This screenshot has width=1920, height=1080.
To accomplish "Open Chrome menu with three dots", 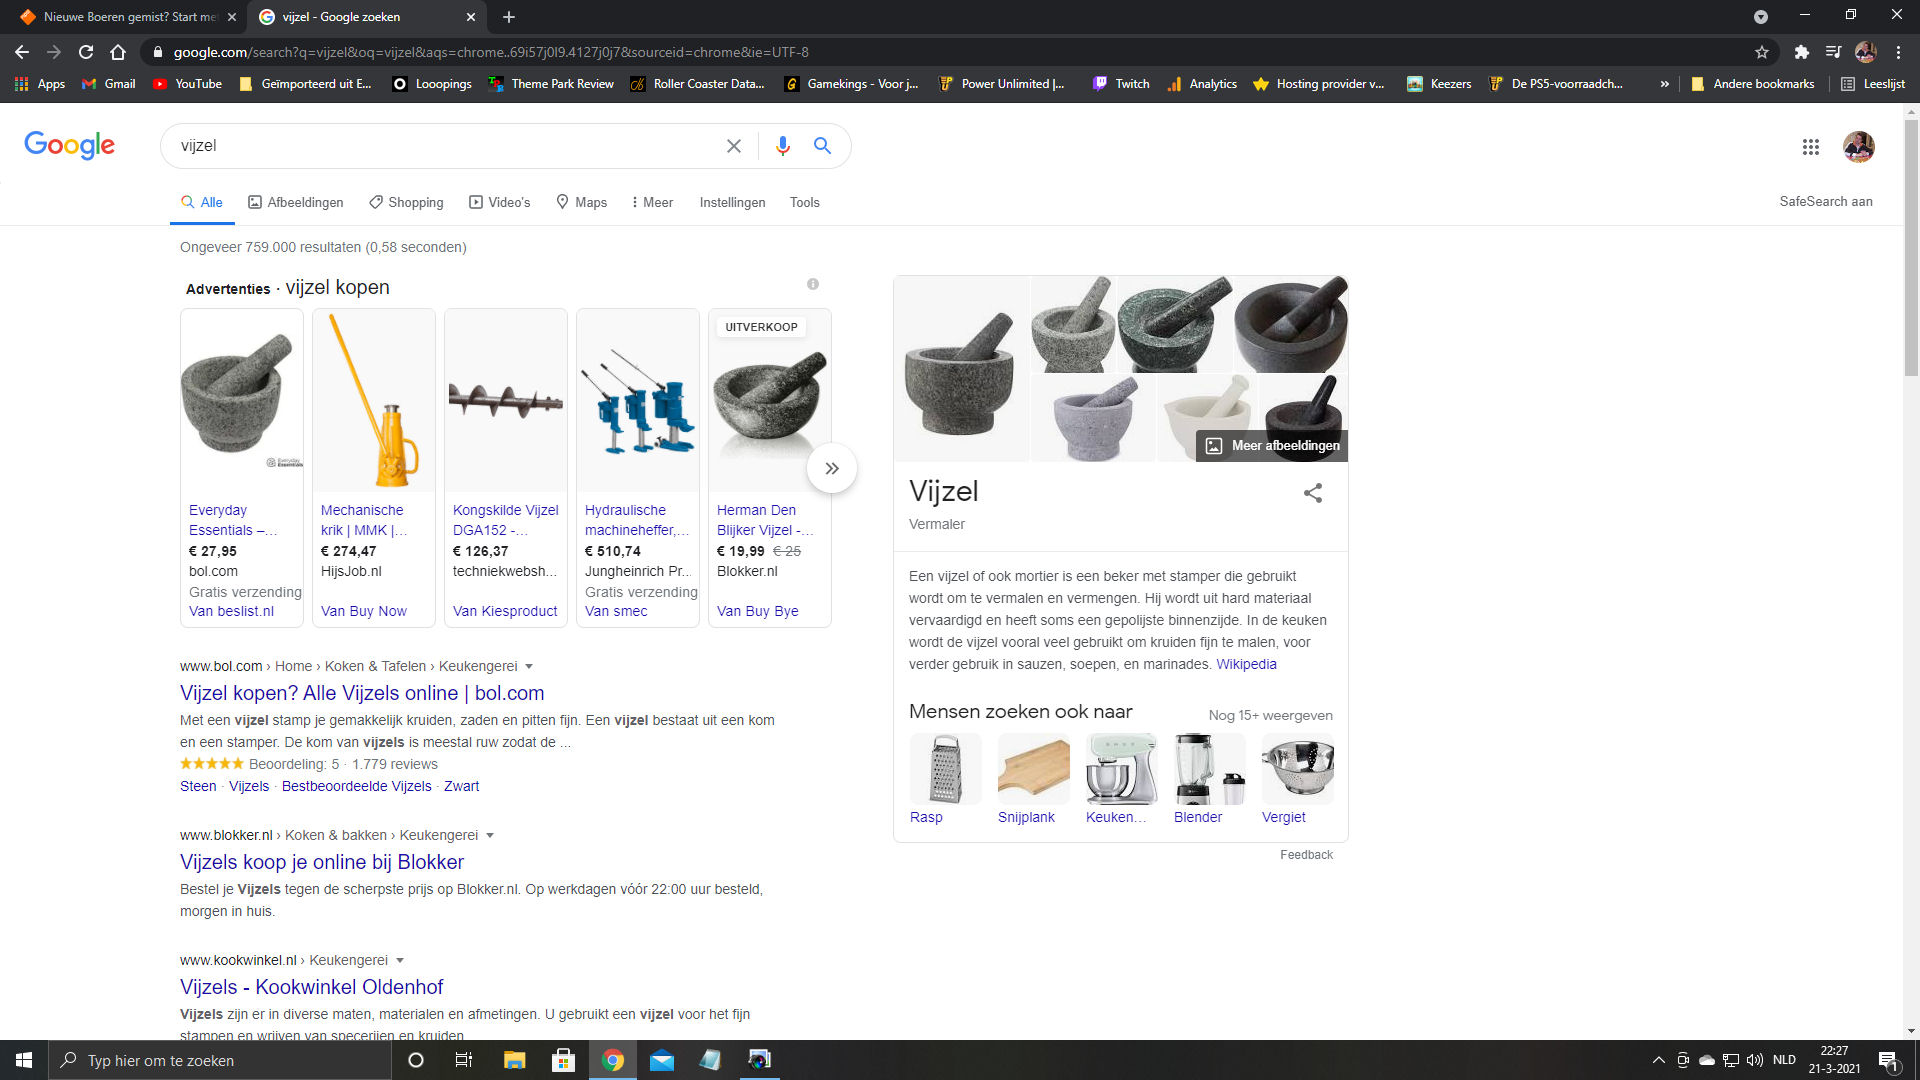I will pos(1899,52).
